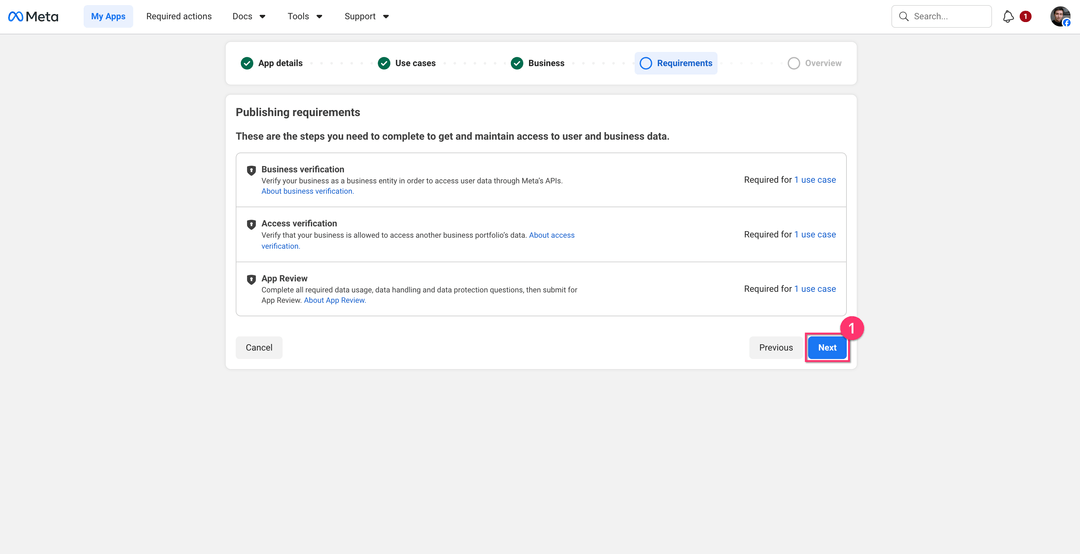The image size is (1080, 554).
Task: Click the blue Next button
Action: pos(827,348)
